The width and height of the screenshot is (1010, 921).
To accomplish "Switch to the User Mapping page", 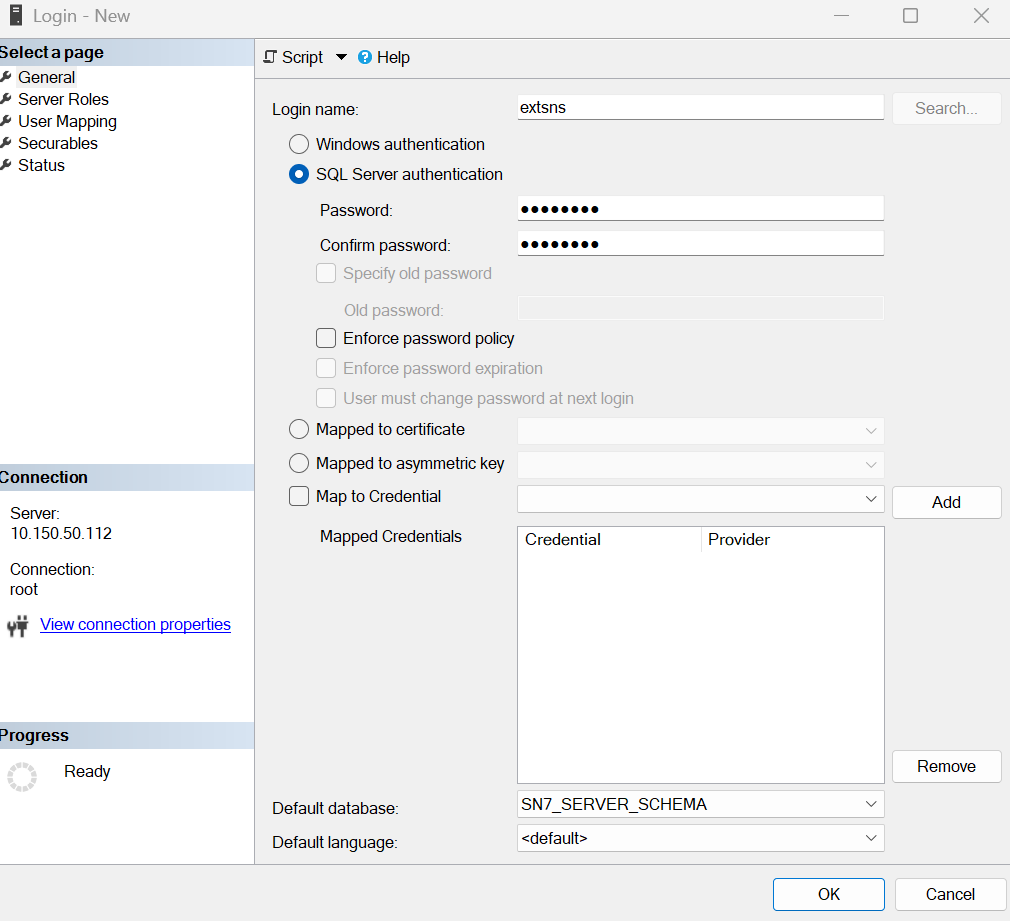I will point(67,121).
